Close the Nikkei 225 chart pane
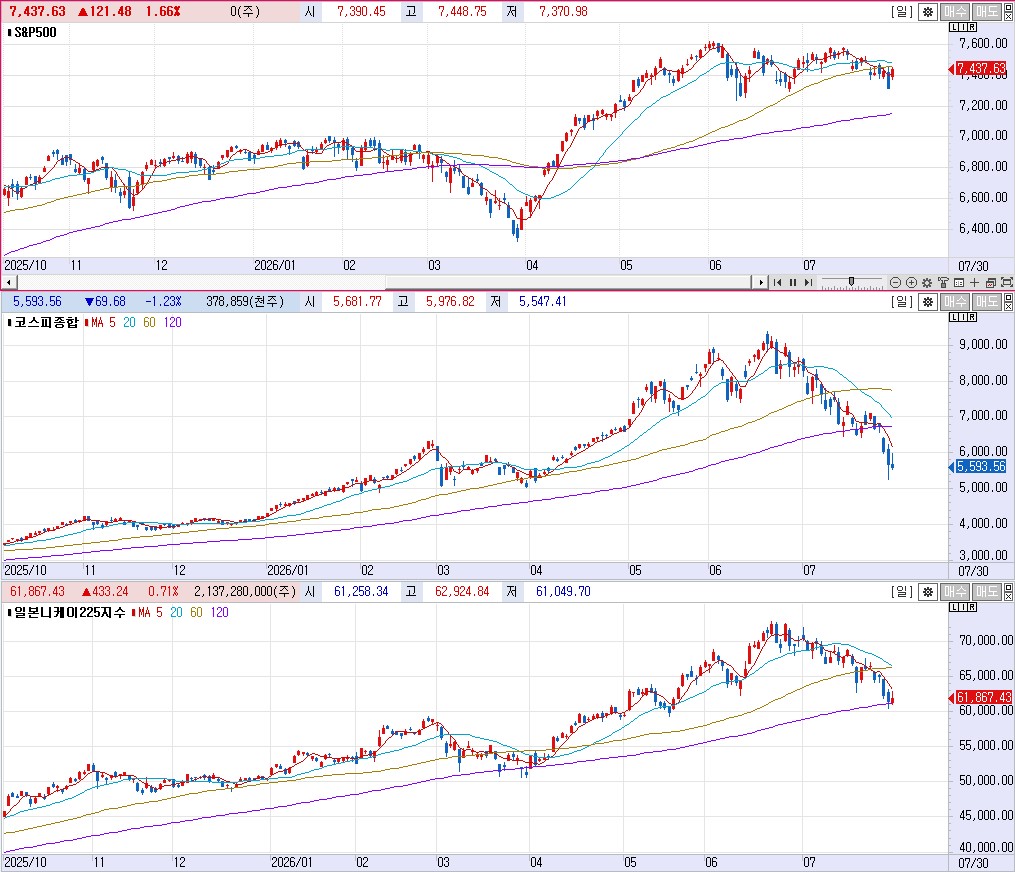1015x872 pixels. [x=1009, y=596]
